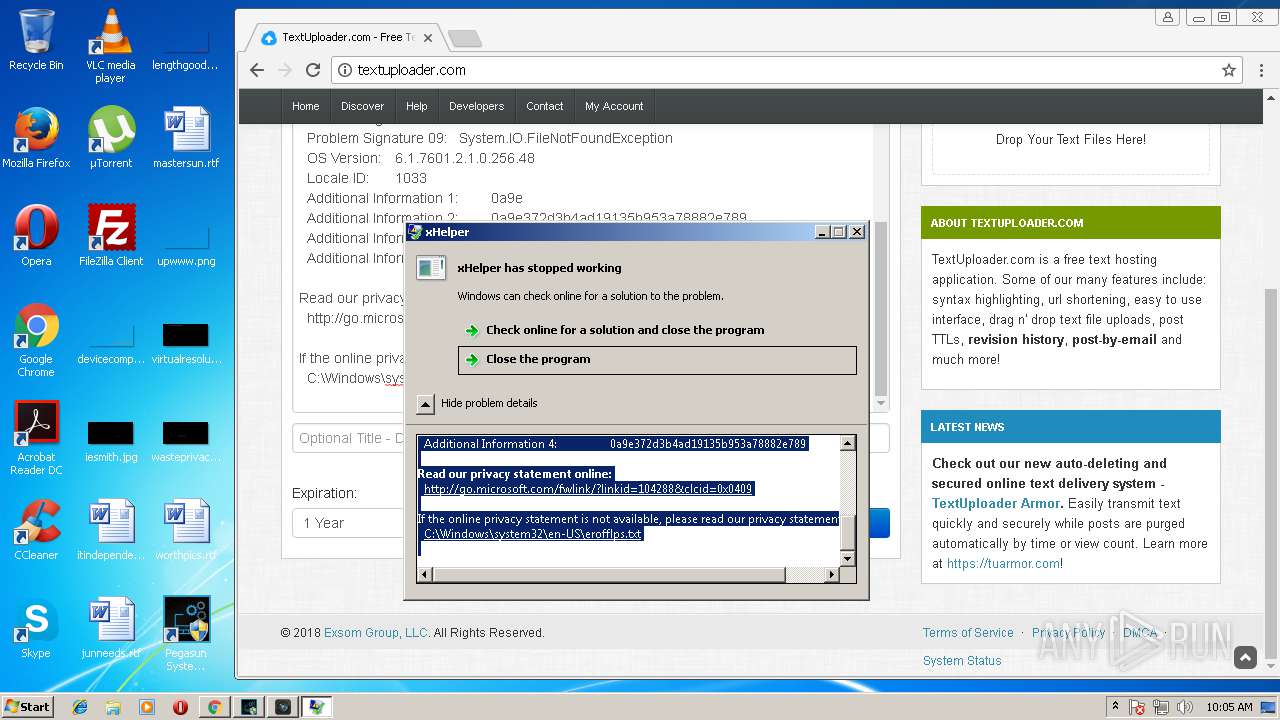Screen dimensions: 1280x720
Task: Open the volume speaker tray icon
Action: (1185, 707)
